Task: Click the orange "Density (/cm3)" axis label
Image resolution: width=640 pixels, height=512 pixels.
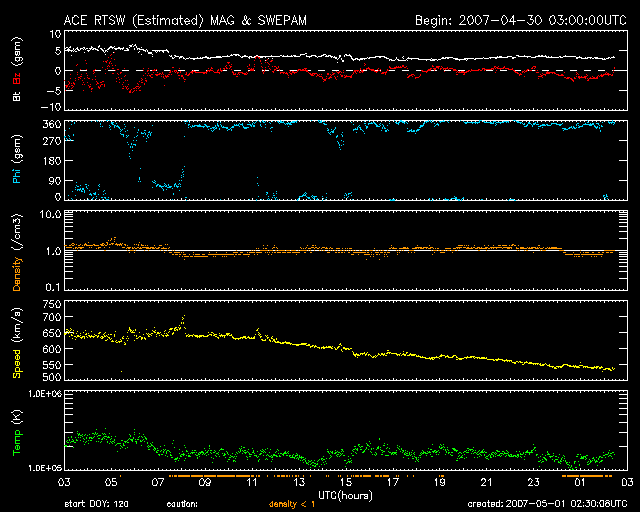Action: pyautogui.click(x=17, y=253)
